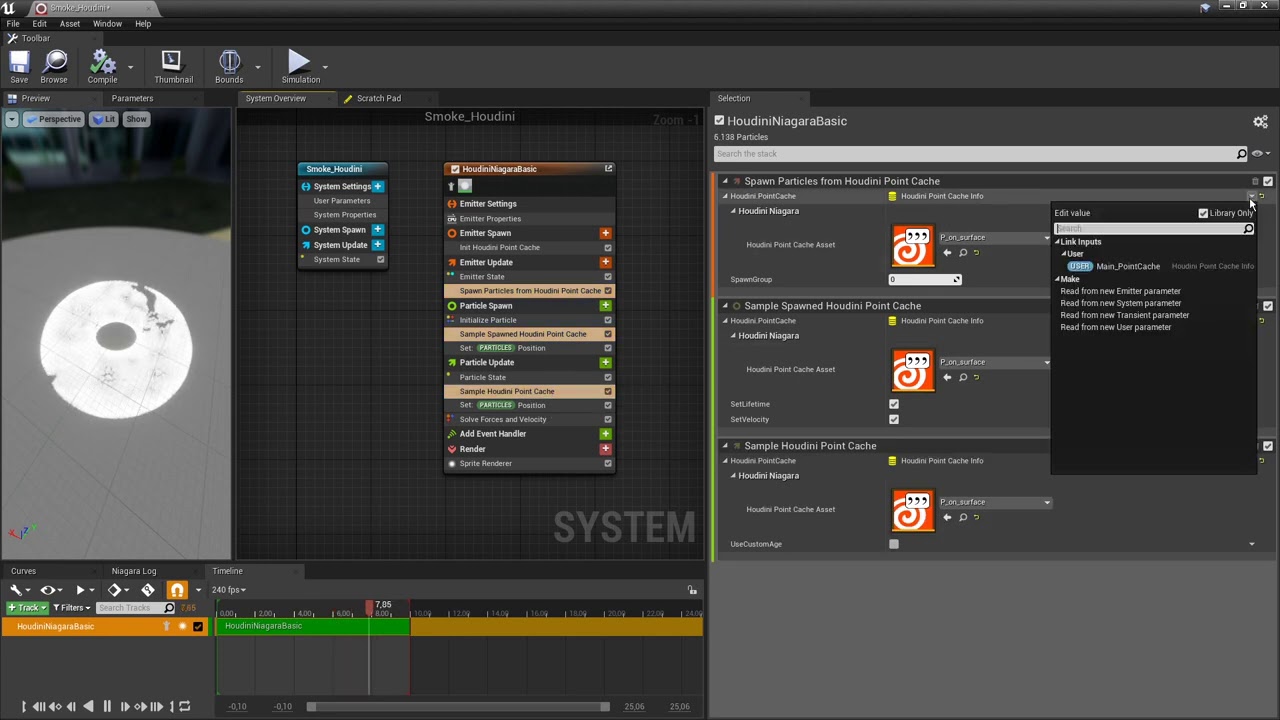Viewport: 1280px width, 720px height.
Task: Toggle the HoudiniNiagaraBasic emitter checkbox in Selection header
Action: (719, 121)
